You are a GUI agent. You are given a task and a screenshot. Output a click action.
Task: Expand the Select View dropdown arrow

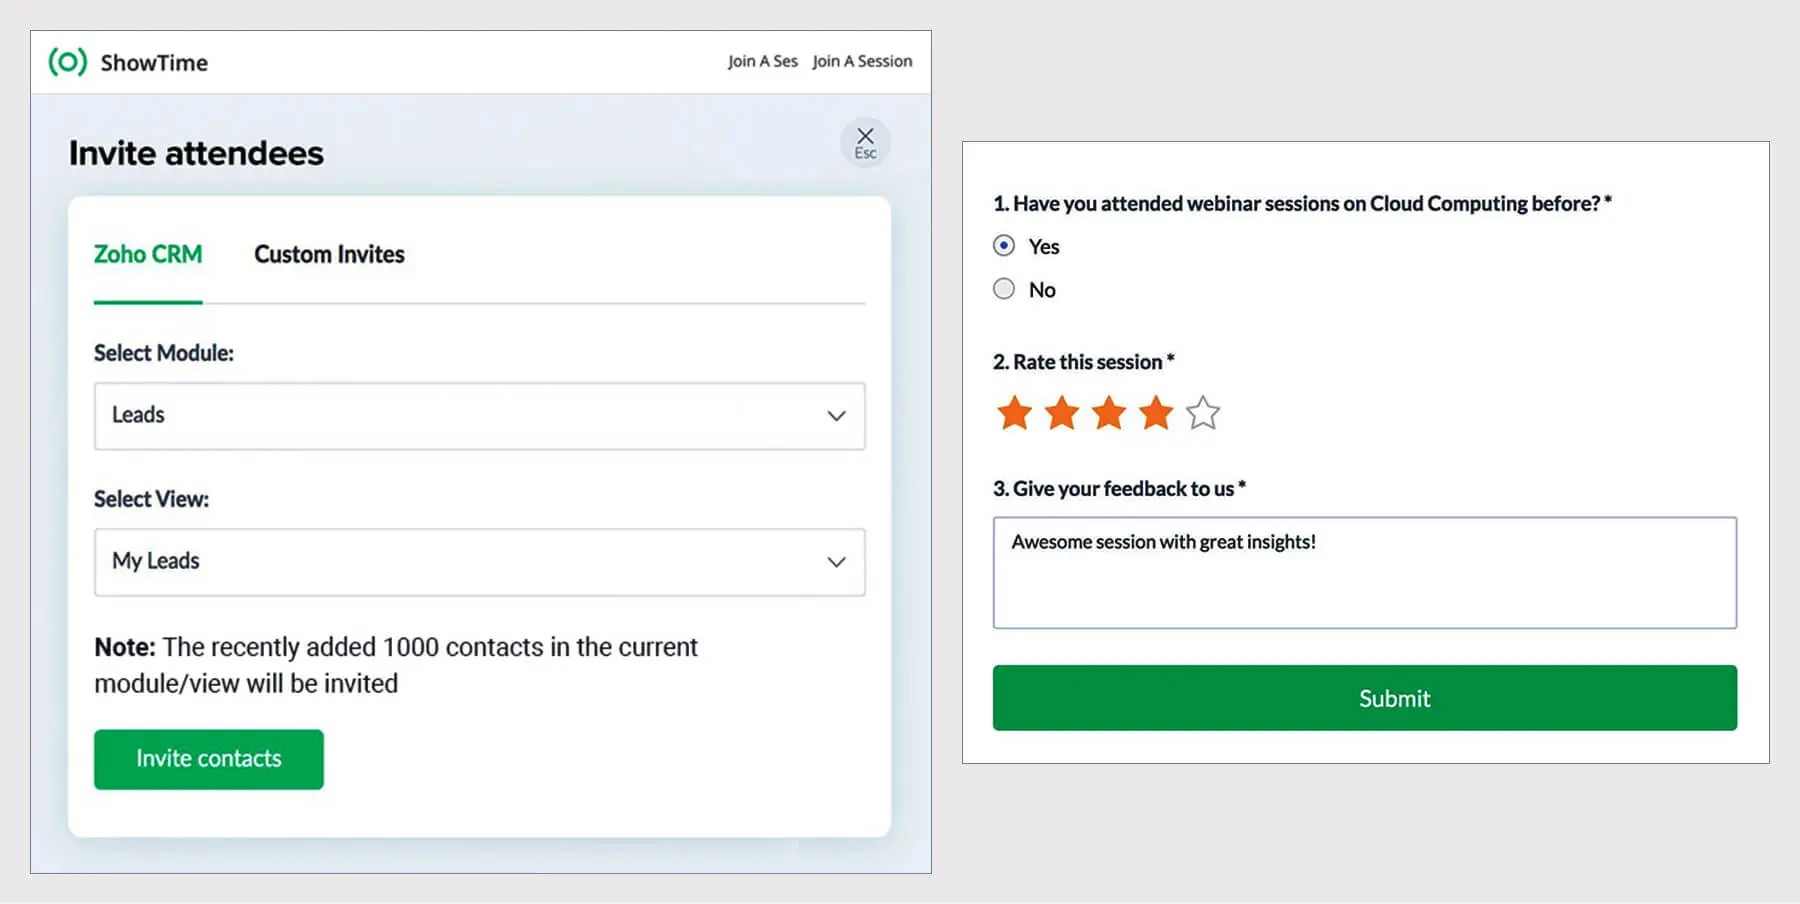tap(836, 562)
